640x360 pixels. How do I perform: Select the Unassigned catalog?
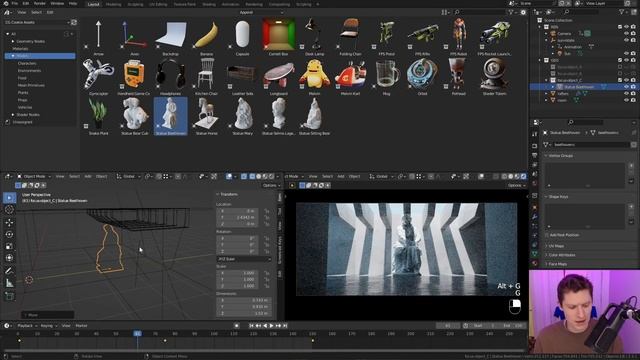point(22,122)
